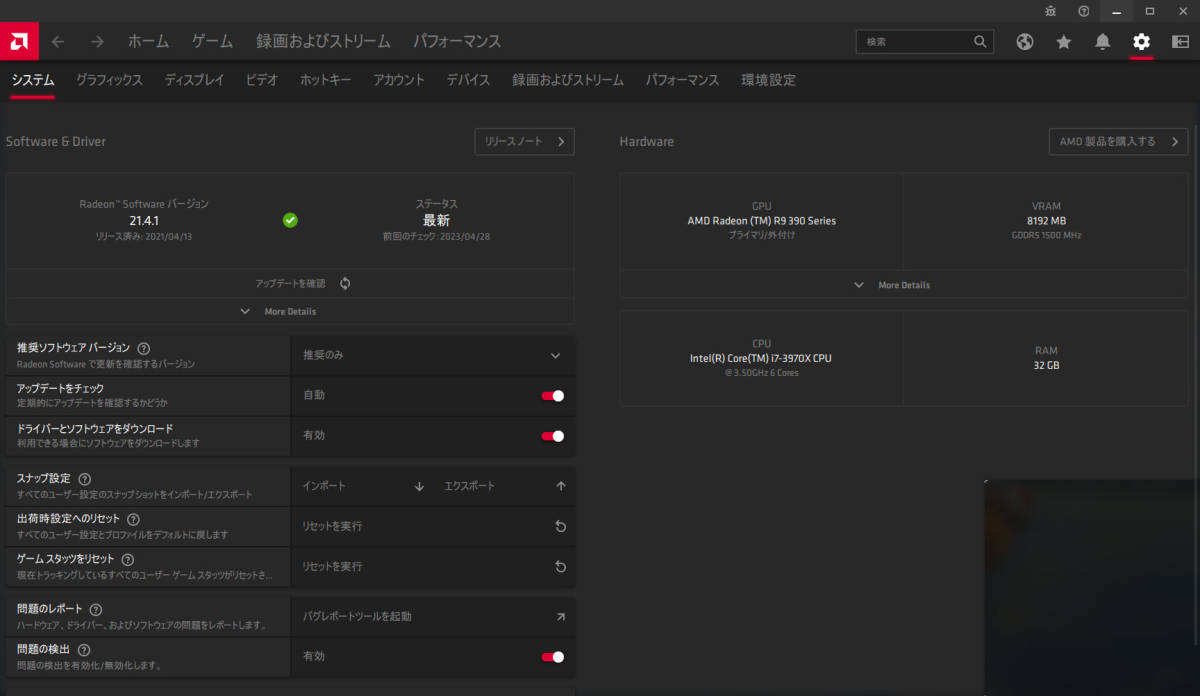Switch to アカウント tab
1200x696 pixels.
(x=399, y=80)
